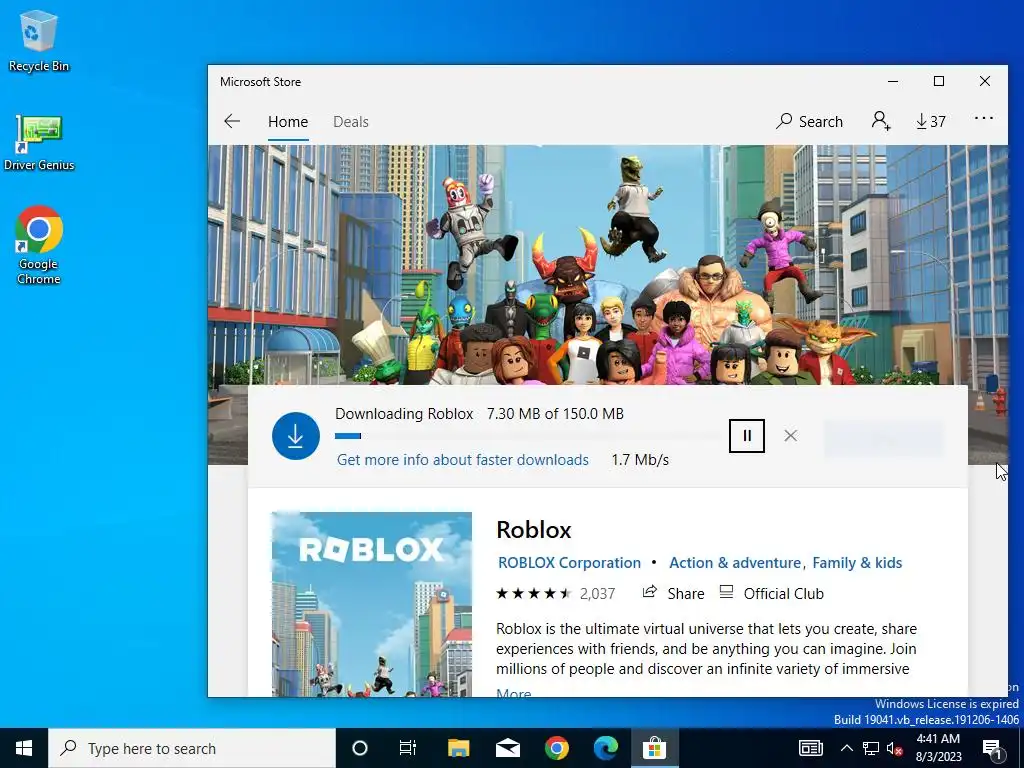The image size is (1024, 768).
Task: Select the Recycle Bin desktop icon
Action: tap(39, 40)
